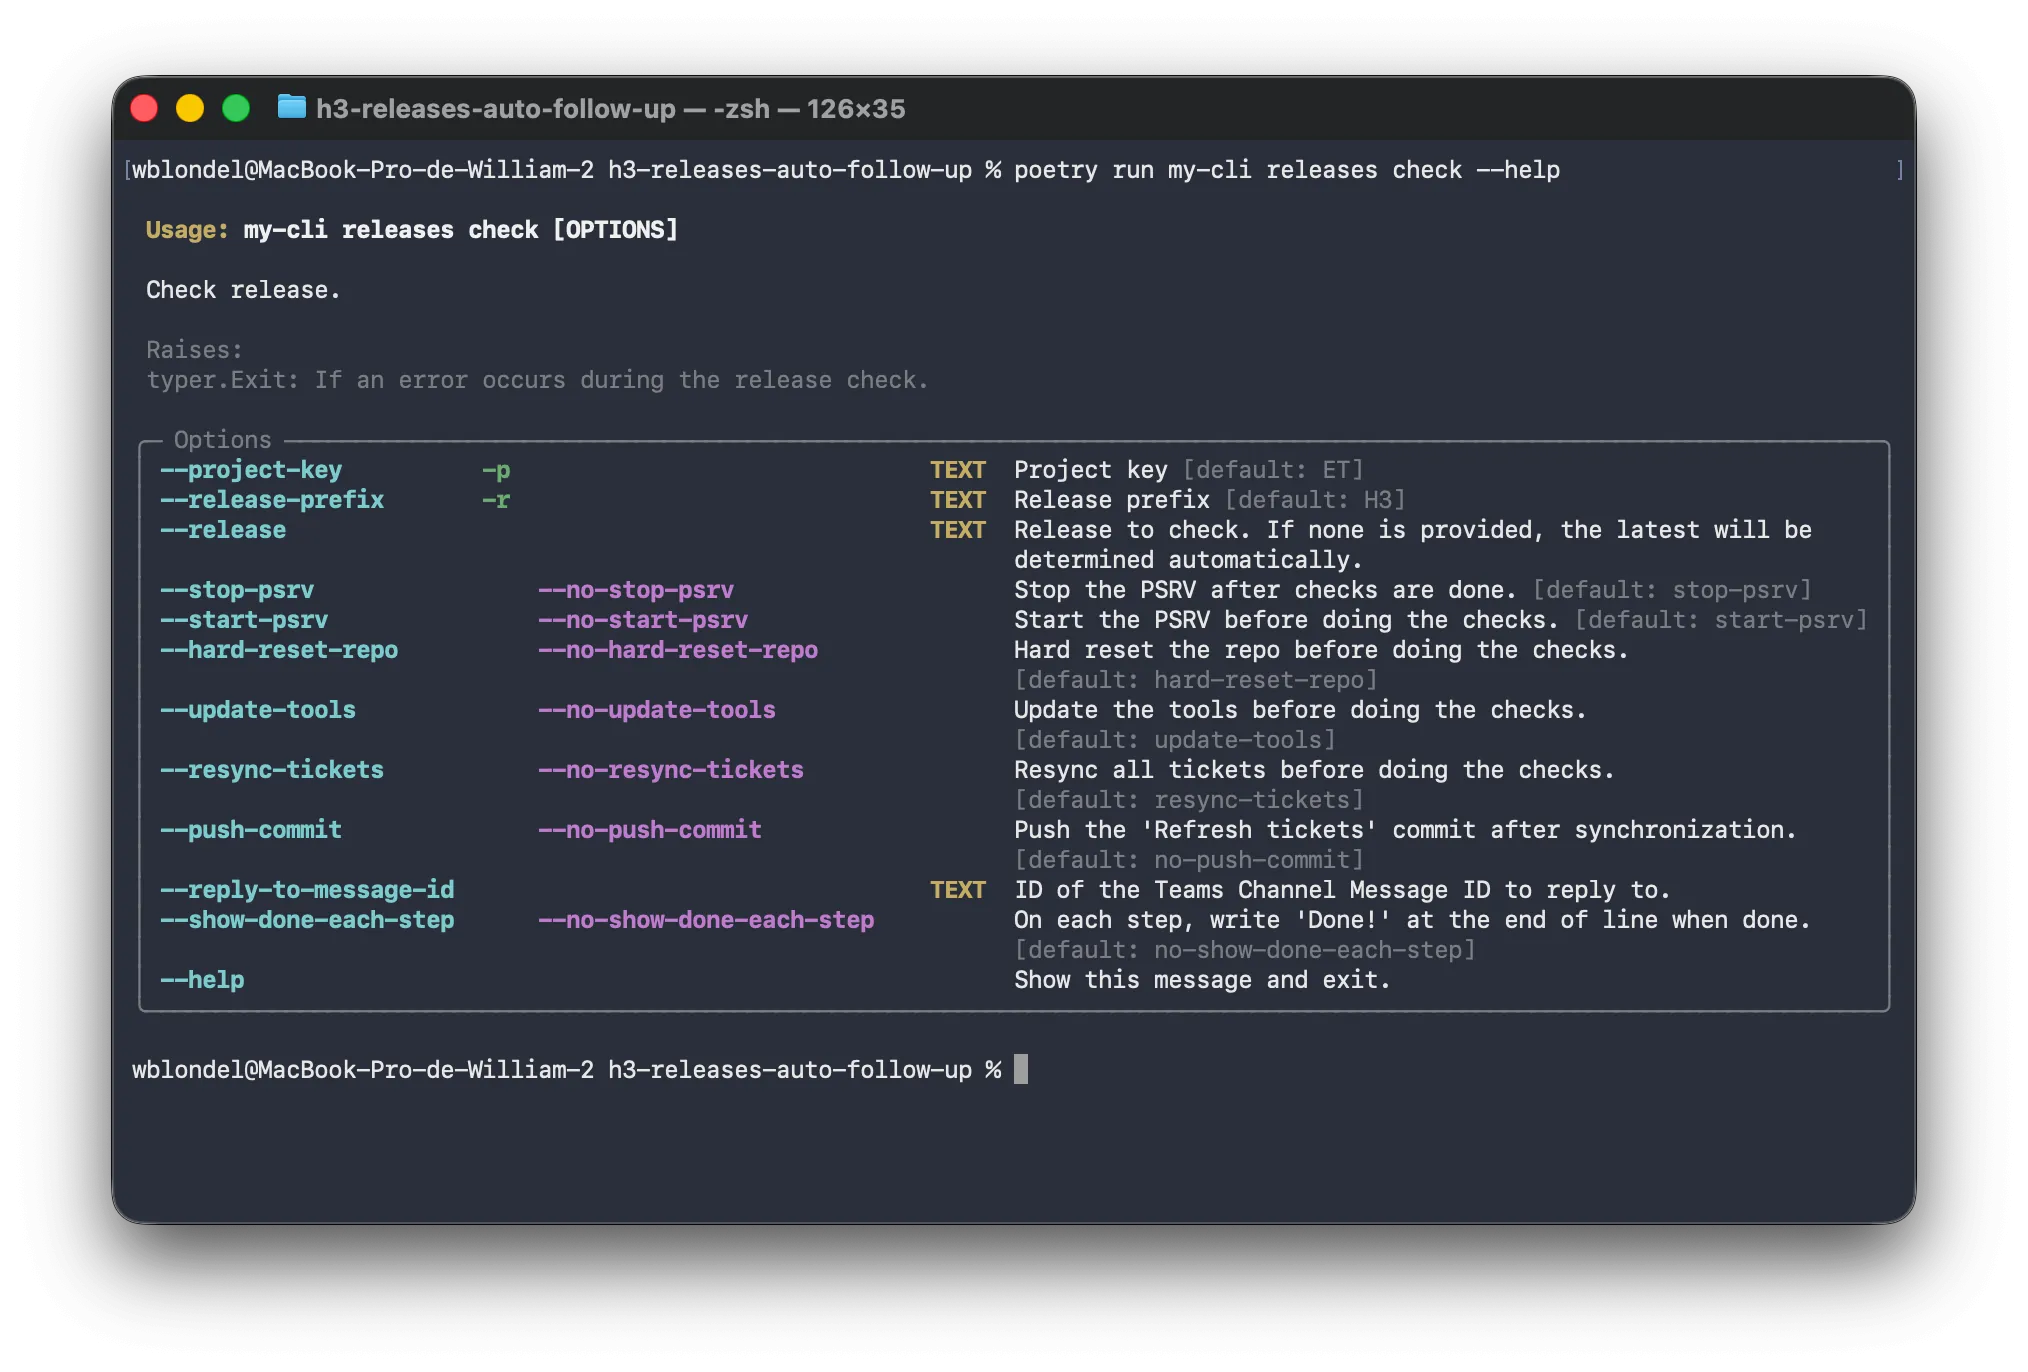Click the window title h3-releases-auto-follow-up
The image size is (2028, 1372).
[496, 109]
